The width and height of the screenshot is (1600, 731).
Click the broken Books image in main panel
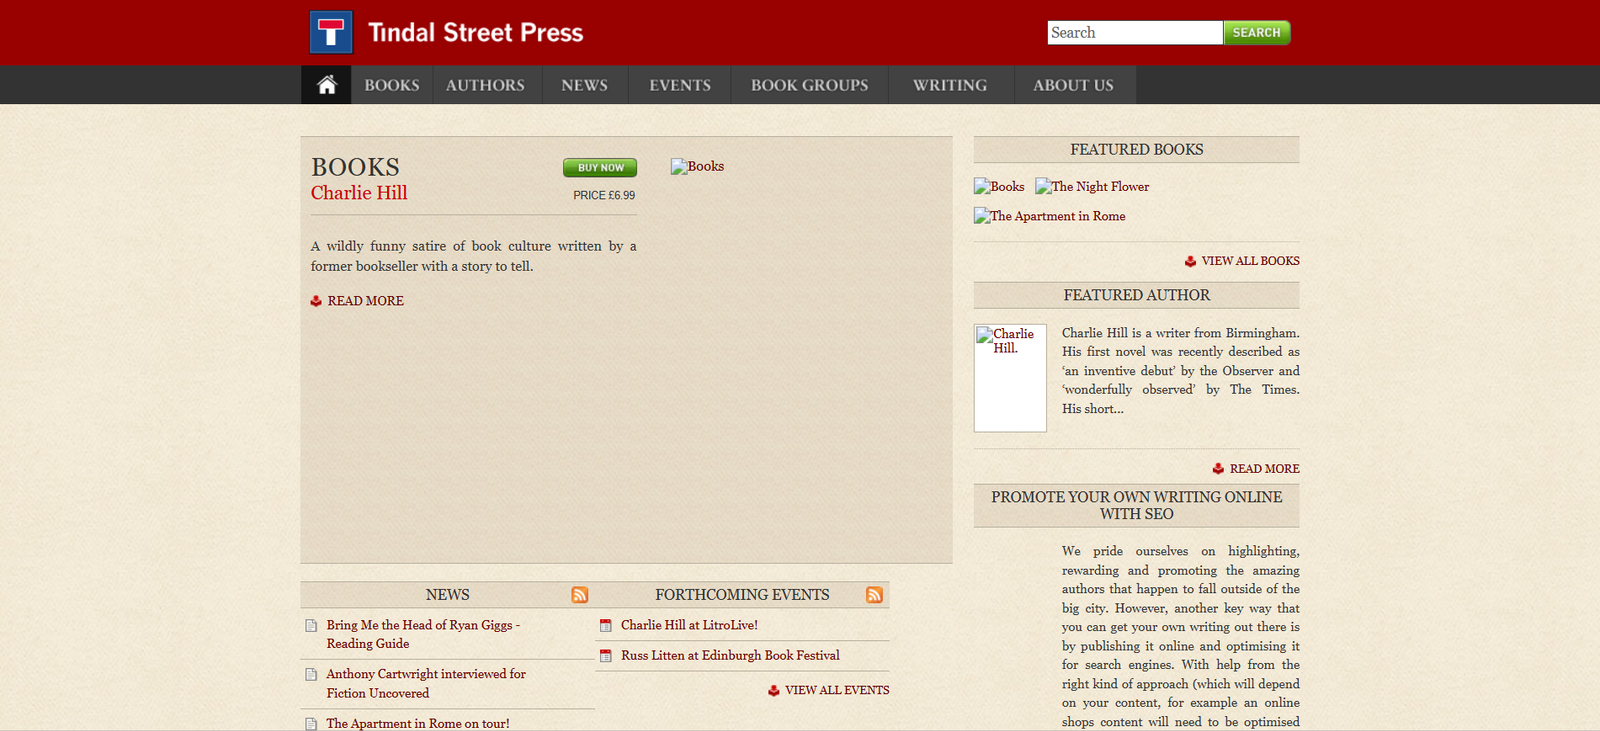pyautogui.click(x=697, y=167)
